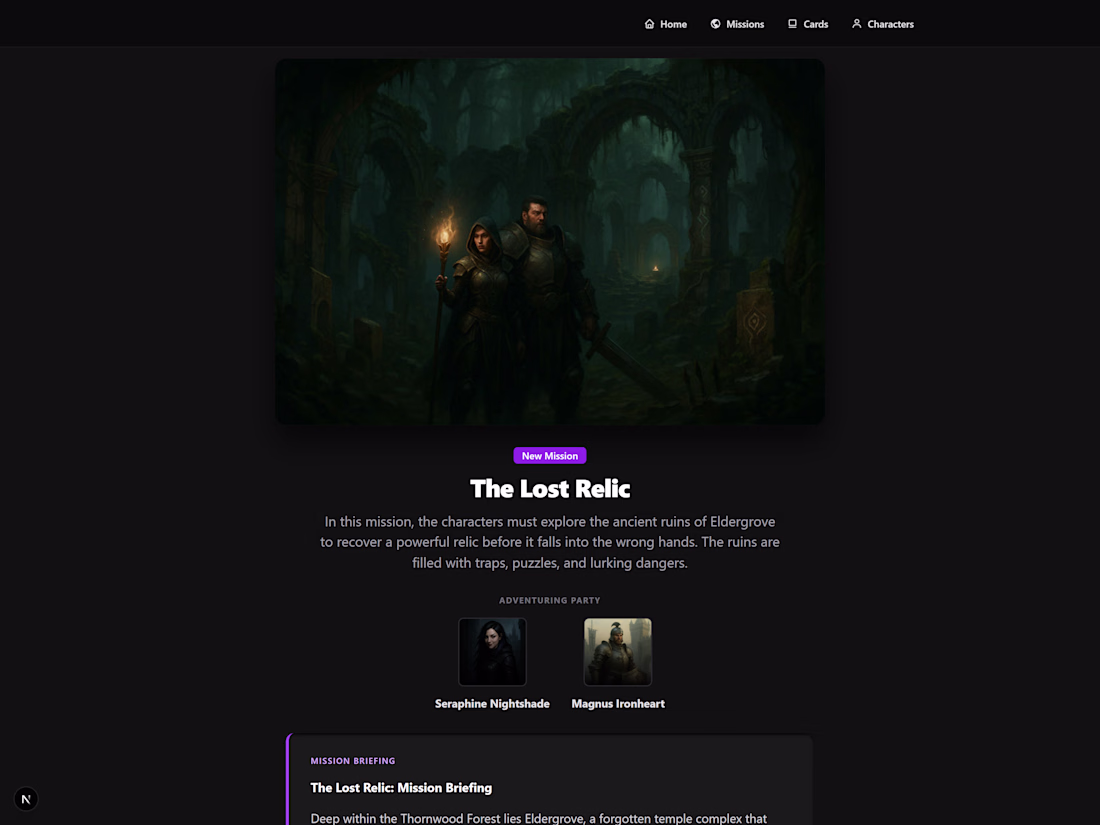Open the Characters nav link
Image resolution: width=1100 pixels, height=825 pixels.
click(x=883, y=24)
